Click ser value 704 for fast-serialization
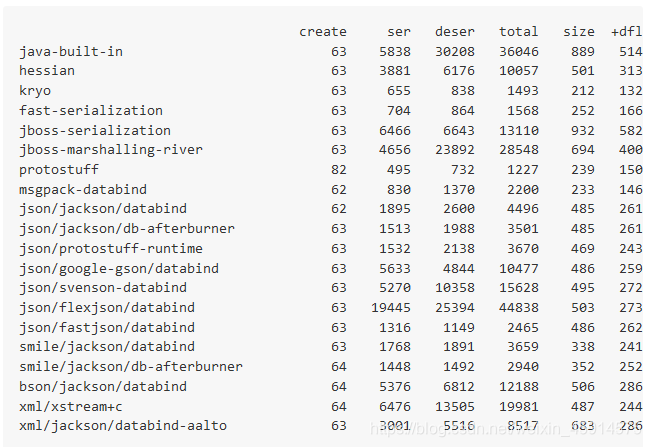This screenshot has height=447, width=651. pyautogui.click(x=399, y=111)
